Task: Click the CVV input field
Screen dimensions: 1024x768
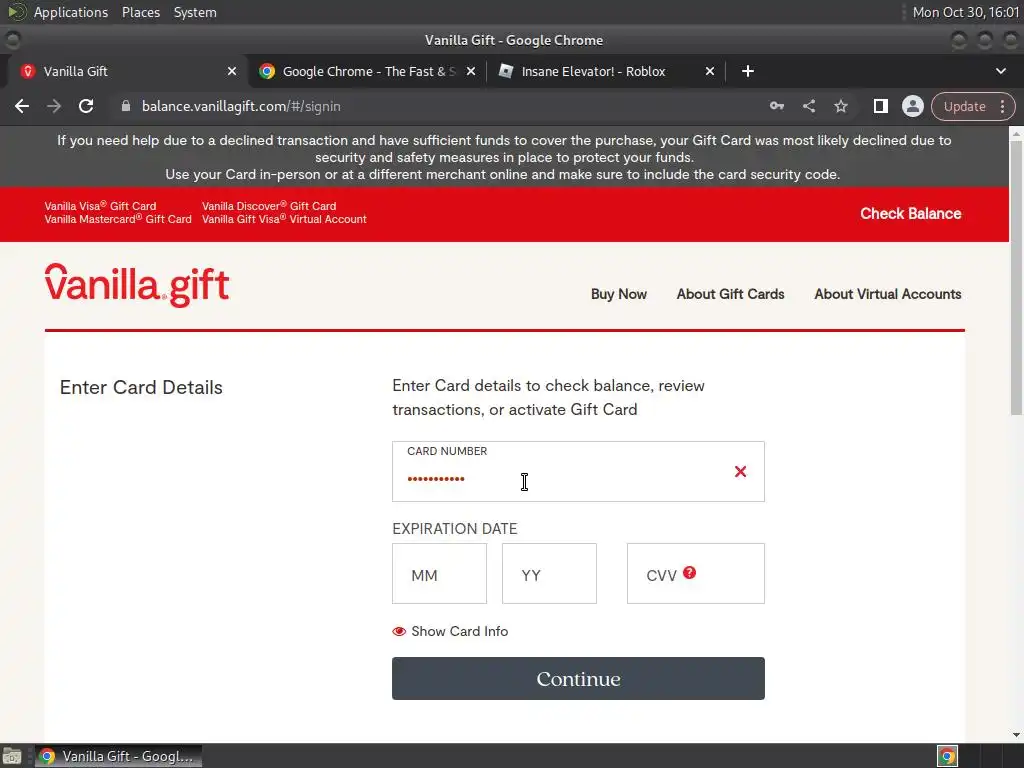Action: (x=696, y=573)
